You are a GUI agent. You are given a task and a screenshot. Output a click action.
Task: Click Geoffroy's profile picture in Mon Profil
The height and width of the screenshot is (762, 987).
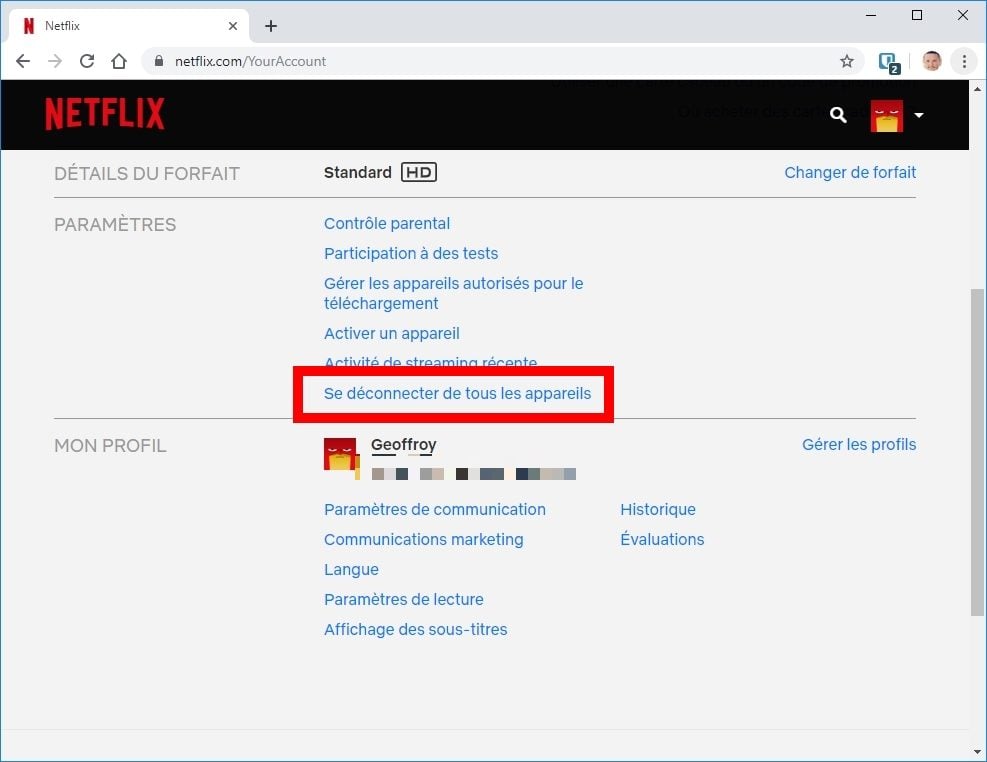point(341,455)
